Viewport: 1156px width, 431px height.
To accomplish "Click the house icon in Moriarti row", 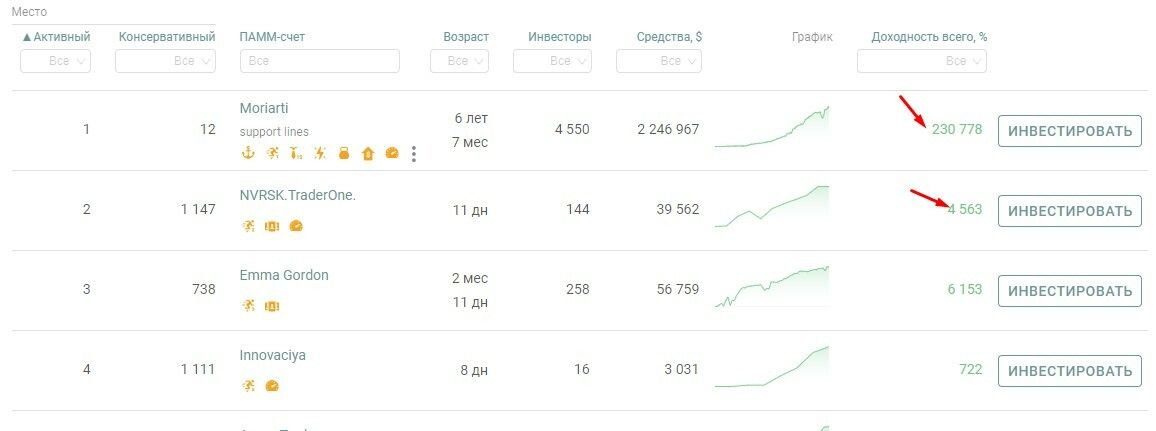I will tap(368, 153).
